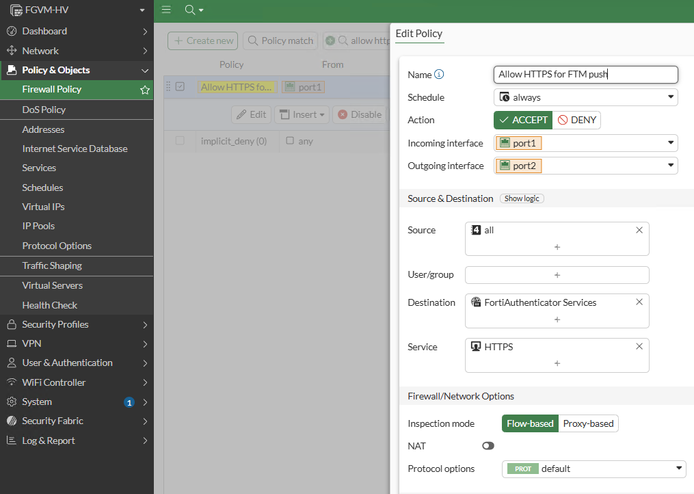
Task: Click the hamburger menu icon in top bar
Action: pyautogui.click(x=166, y=9)
